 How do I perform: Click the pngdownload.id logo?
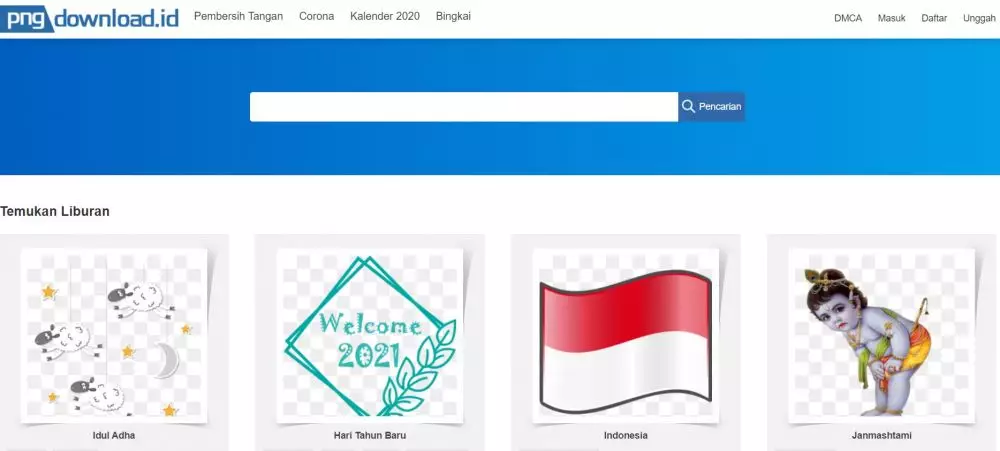(x=89, y=18)
